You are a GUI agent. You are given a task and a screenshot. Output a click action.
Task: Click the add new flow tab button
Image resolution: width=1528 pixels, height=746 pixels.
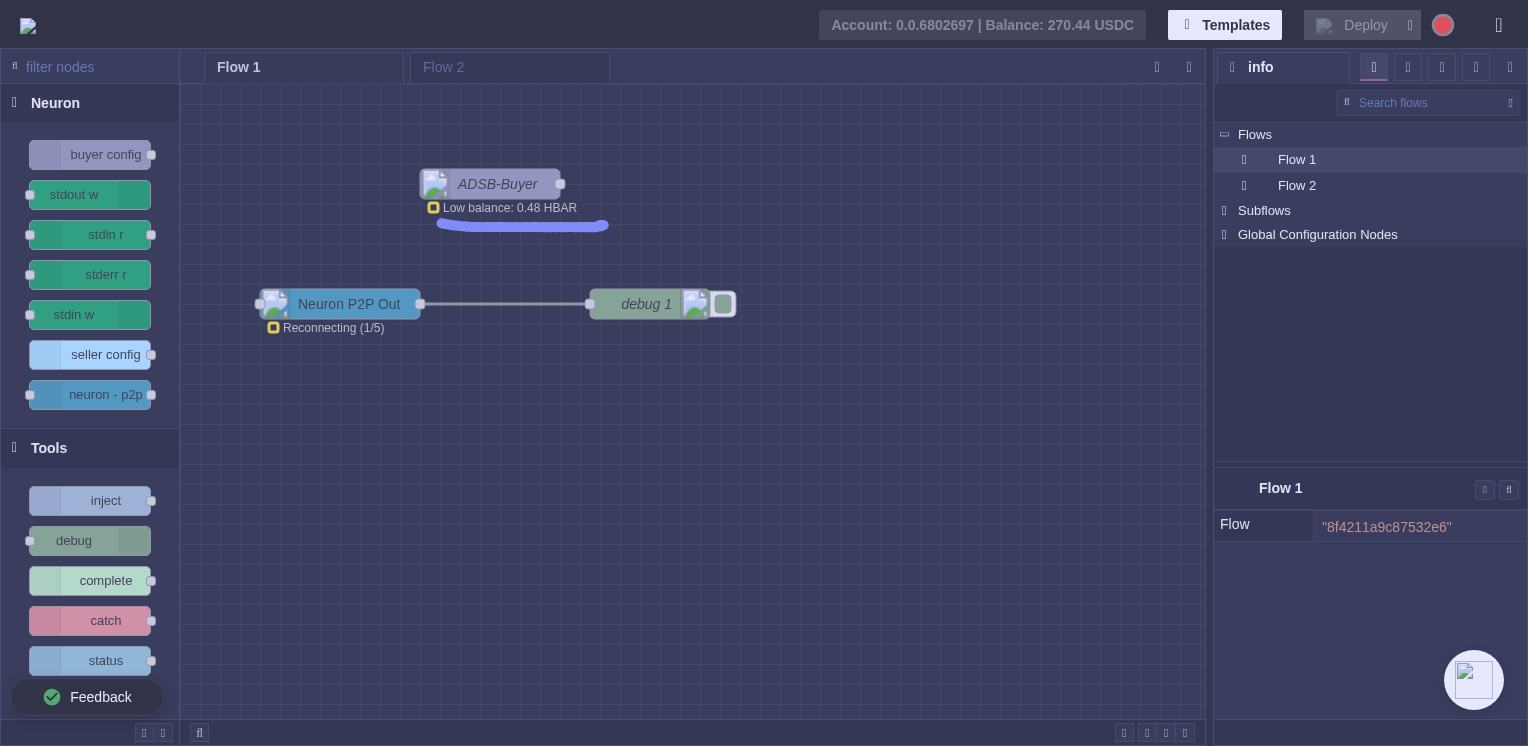click(x=1157, y=67)
